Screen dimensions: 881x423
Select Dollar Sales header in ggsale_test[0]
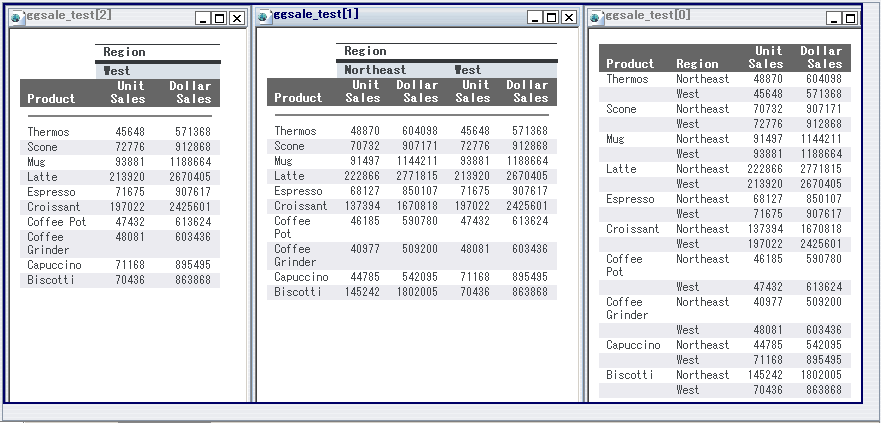point(821,58)
